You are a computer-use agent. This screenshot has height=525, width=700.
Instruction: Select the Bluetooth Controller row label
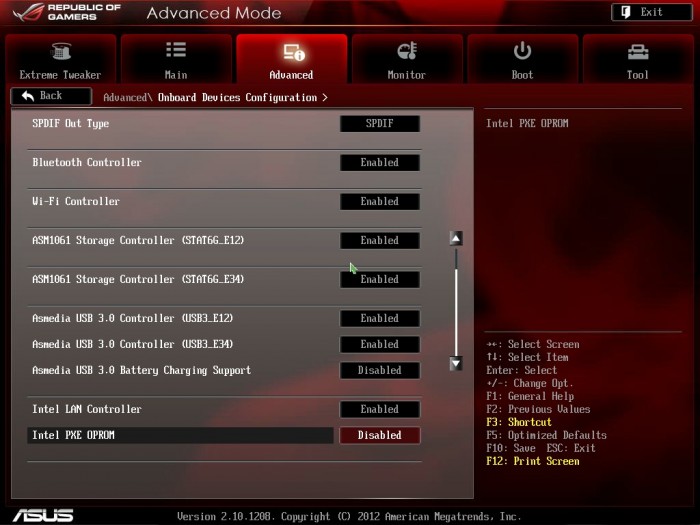(x=87, y=162)
